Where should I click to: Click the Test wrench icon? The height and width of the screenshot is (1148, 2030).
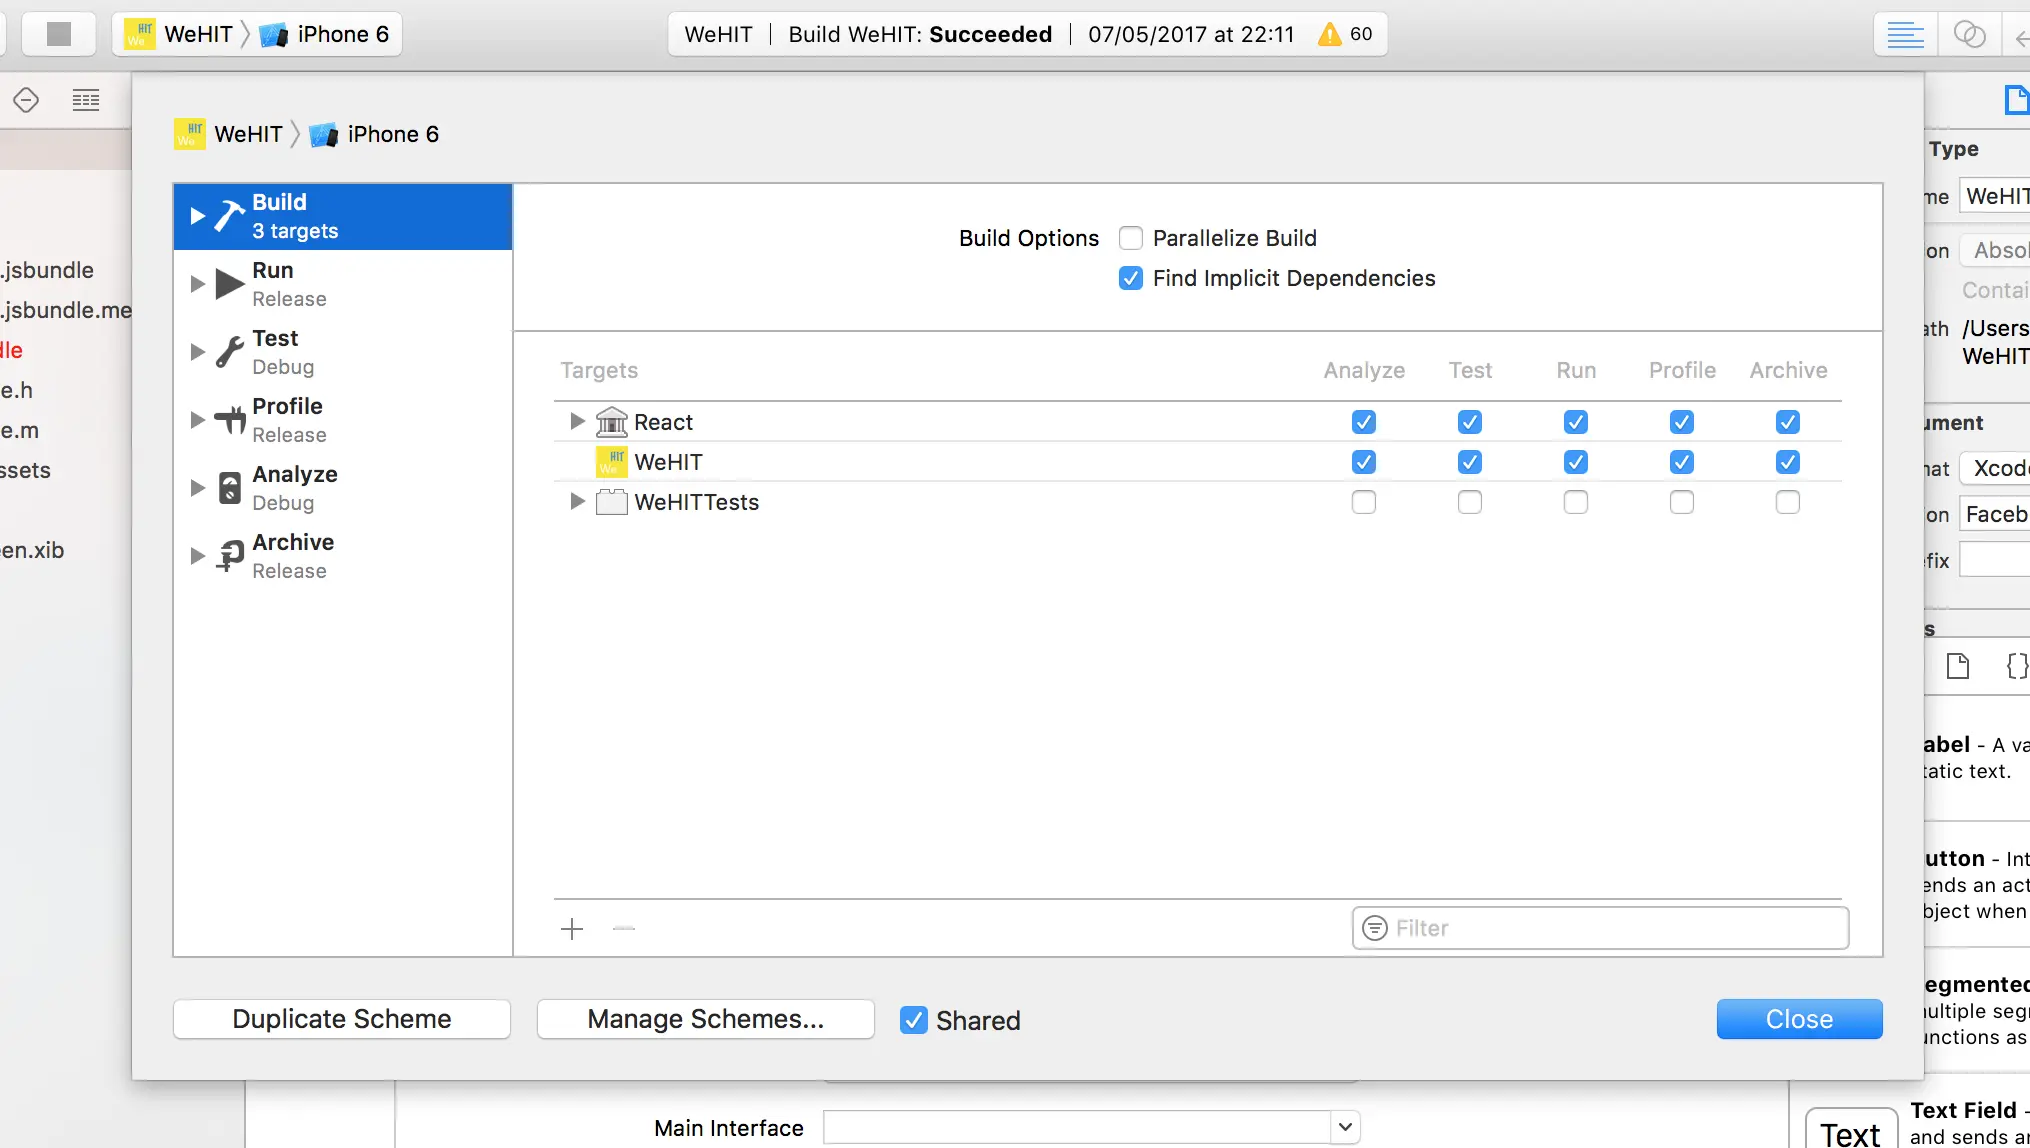[230, 352]
